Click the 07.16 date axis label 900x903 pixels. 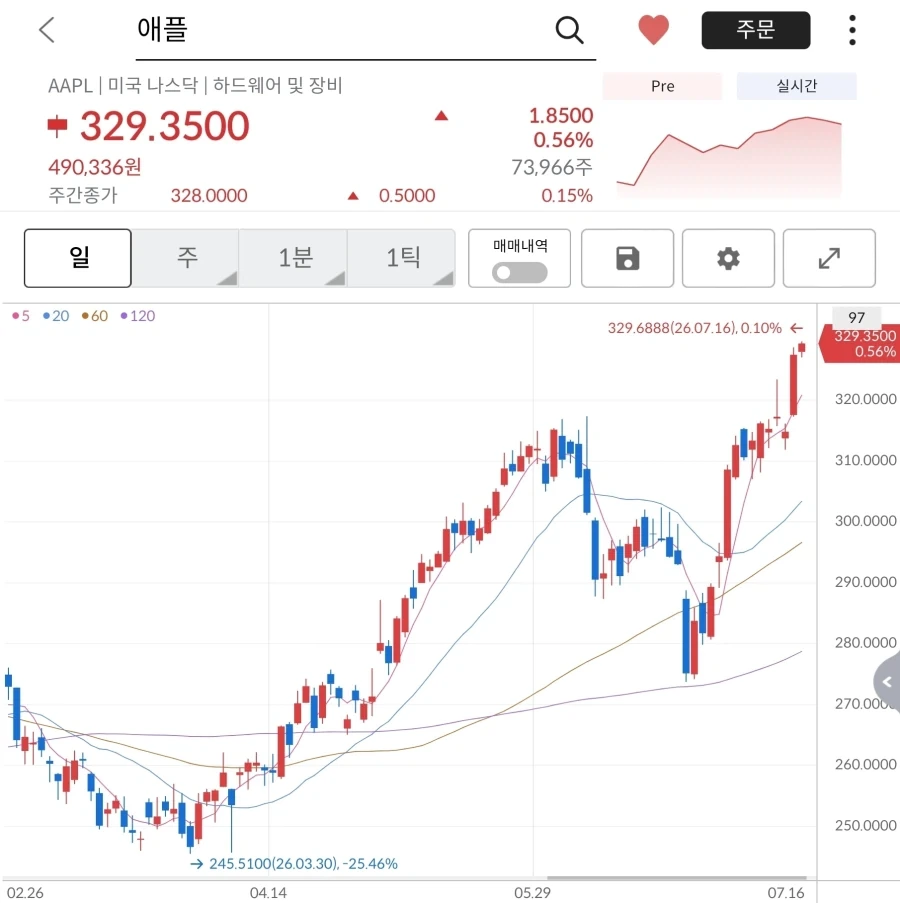pos(786,893)
